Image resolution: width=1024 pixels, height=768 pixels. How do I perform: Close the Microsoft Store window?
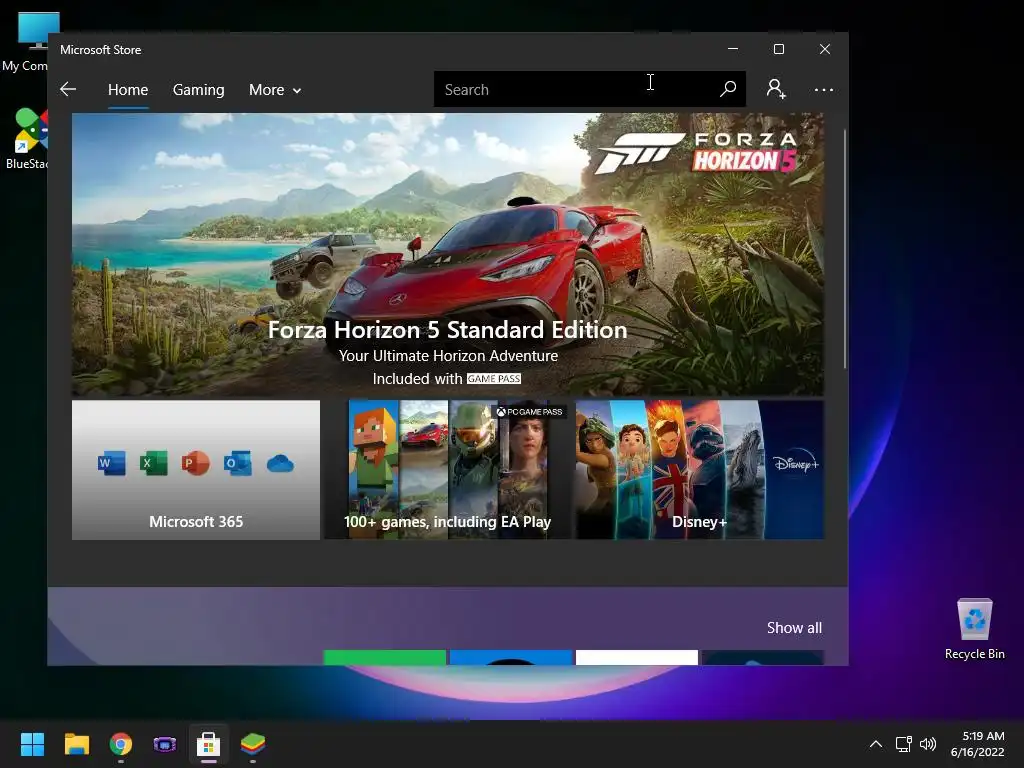[x=825, y=49]
